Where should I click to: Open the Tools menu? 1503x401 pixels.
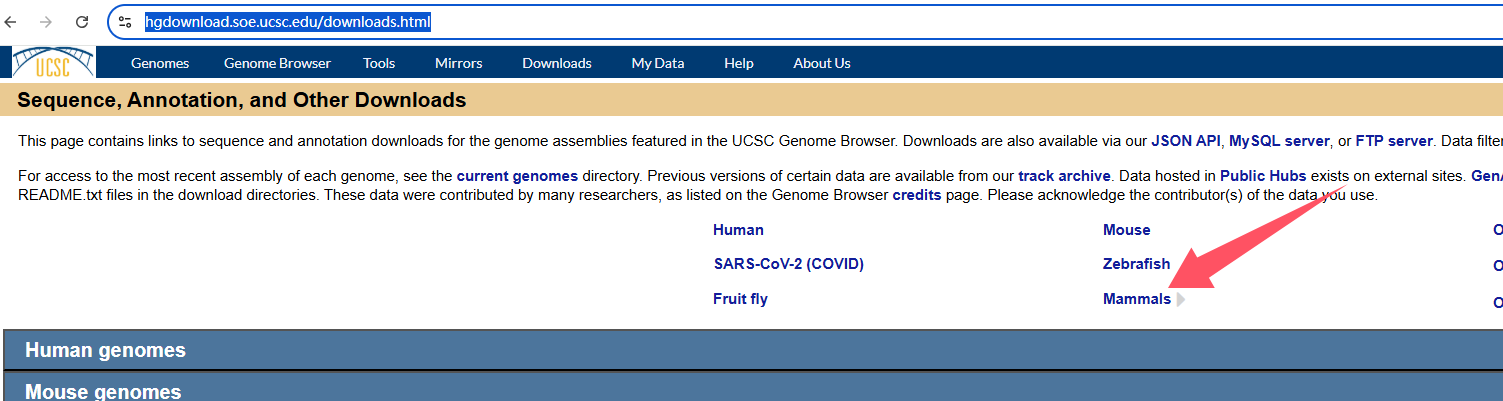[x=379, y=63]
